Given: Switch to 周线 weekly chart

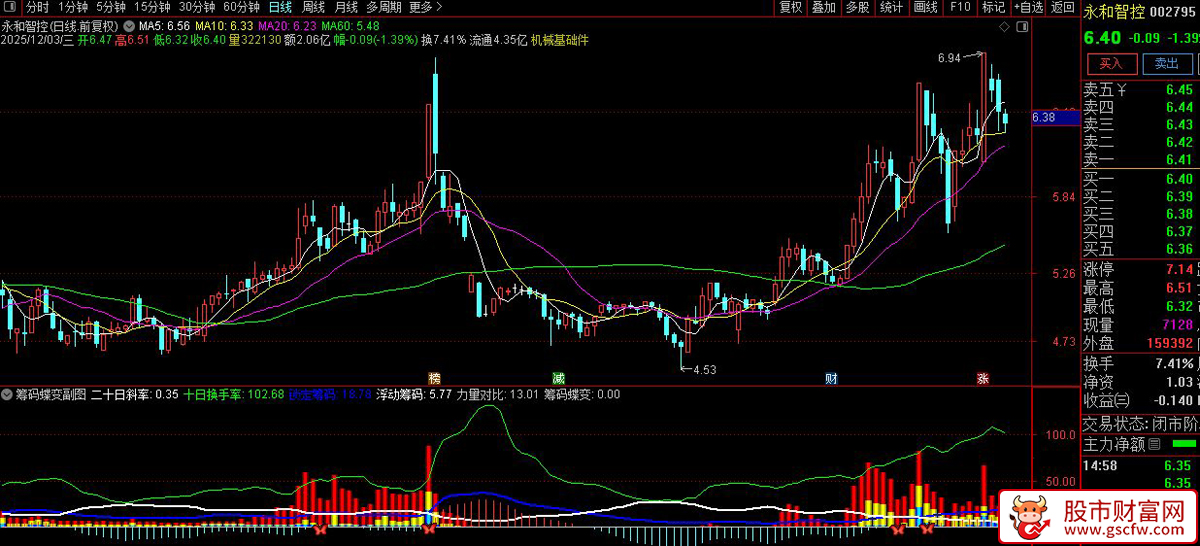Looking at the screenshot, I should 313,7.
